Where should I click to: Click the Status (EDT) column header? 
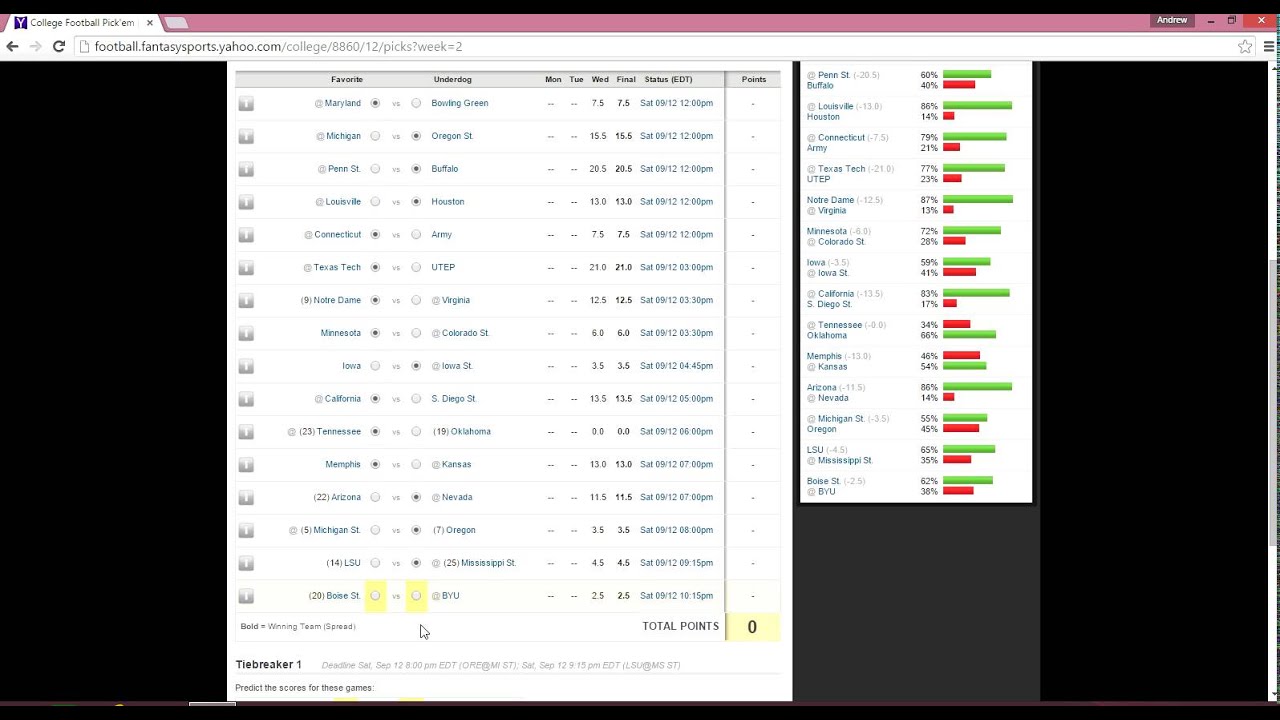pos(668,79)
